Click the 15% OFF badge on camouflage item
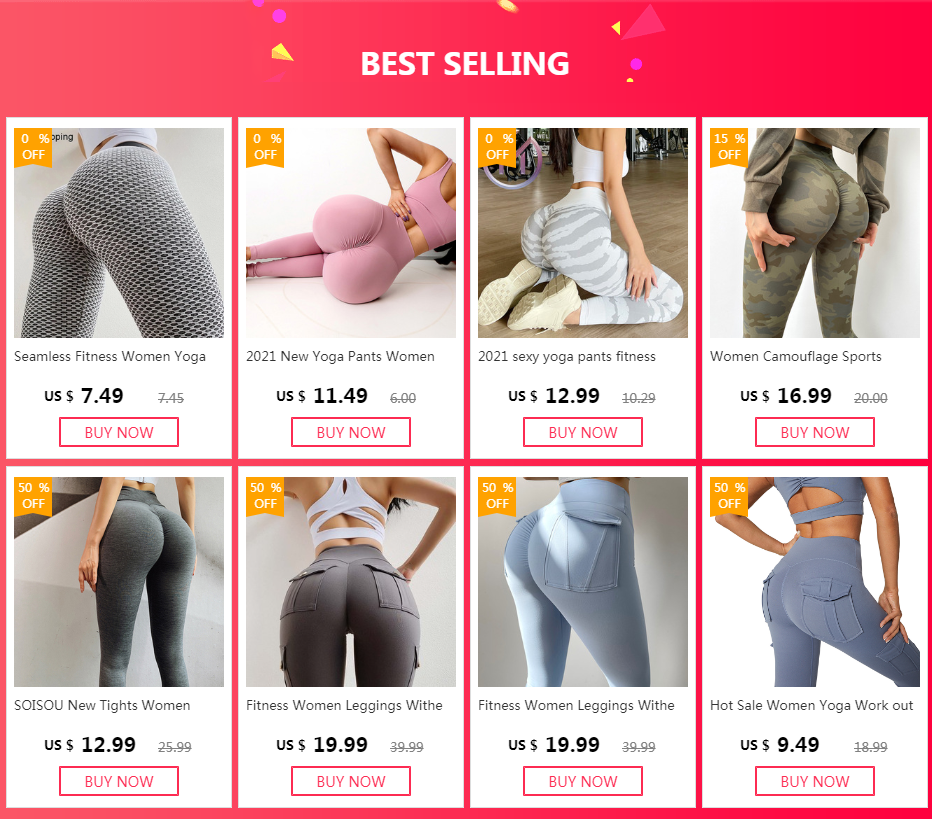932x819 pixels. (x=729, y=147)
